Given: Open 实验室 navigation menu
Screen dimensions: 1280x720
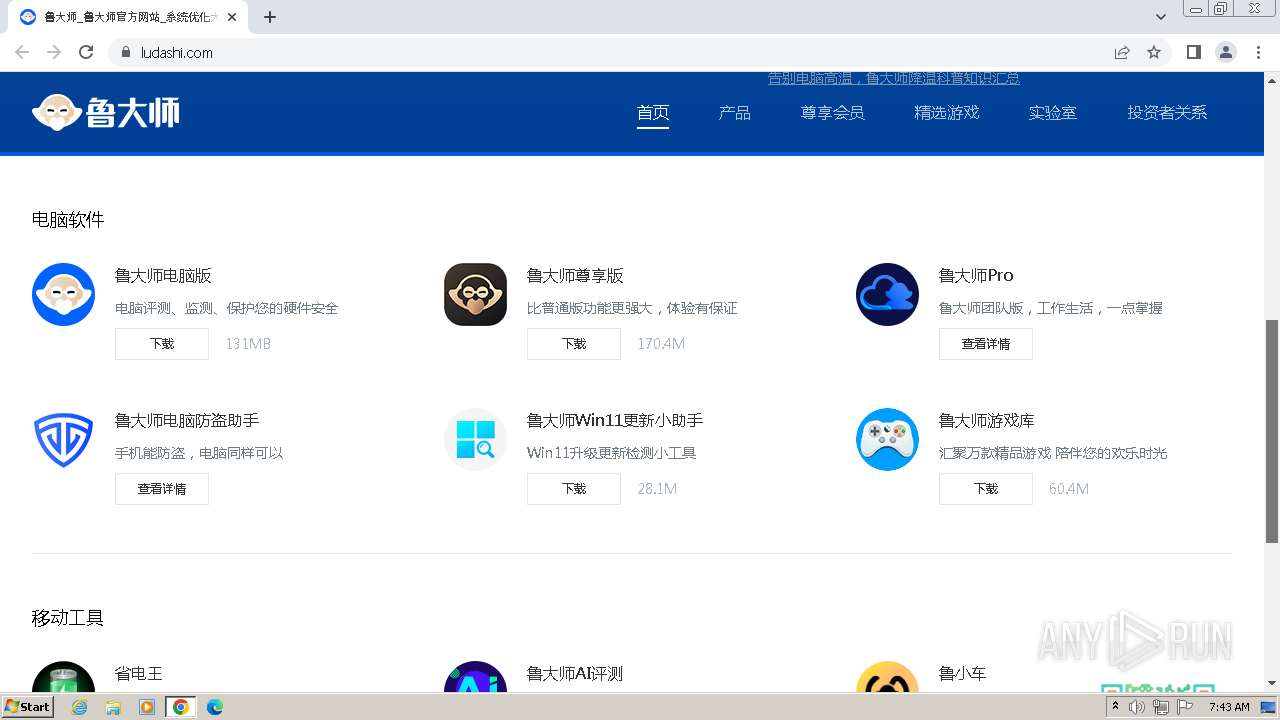Looking at the screenshot, I should (1053, 113).
